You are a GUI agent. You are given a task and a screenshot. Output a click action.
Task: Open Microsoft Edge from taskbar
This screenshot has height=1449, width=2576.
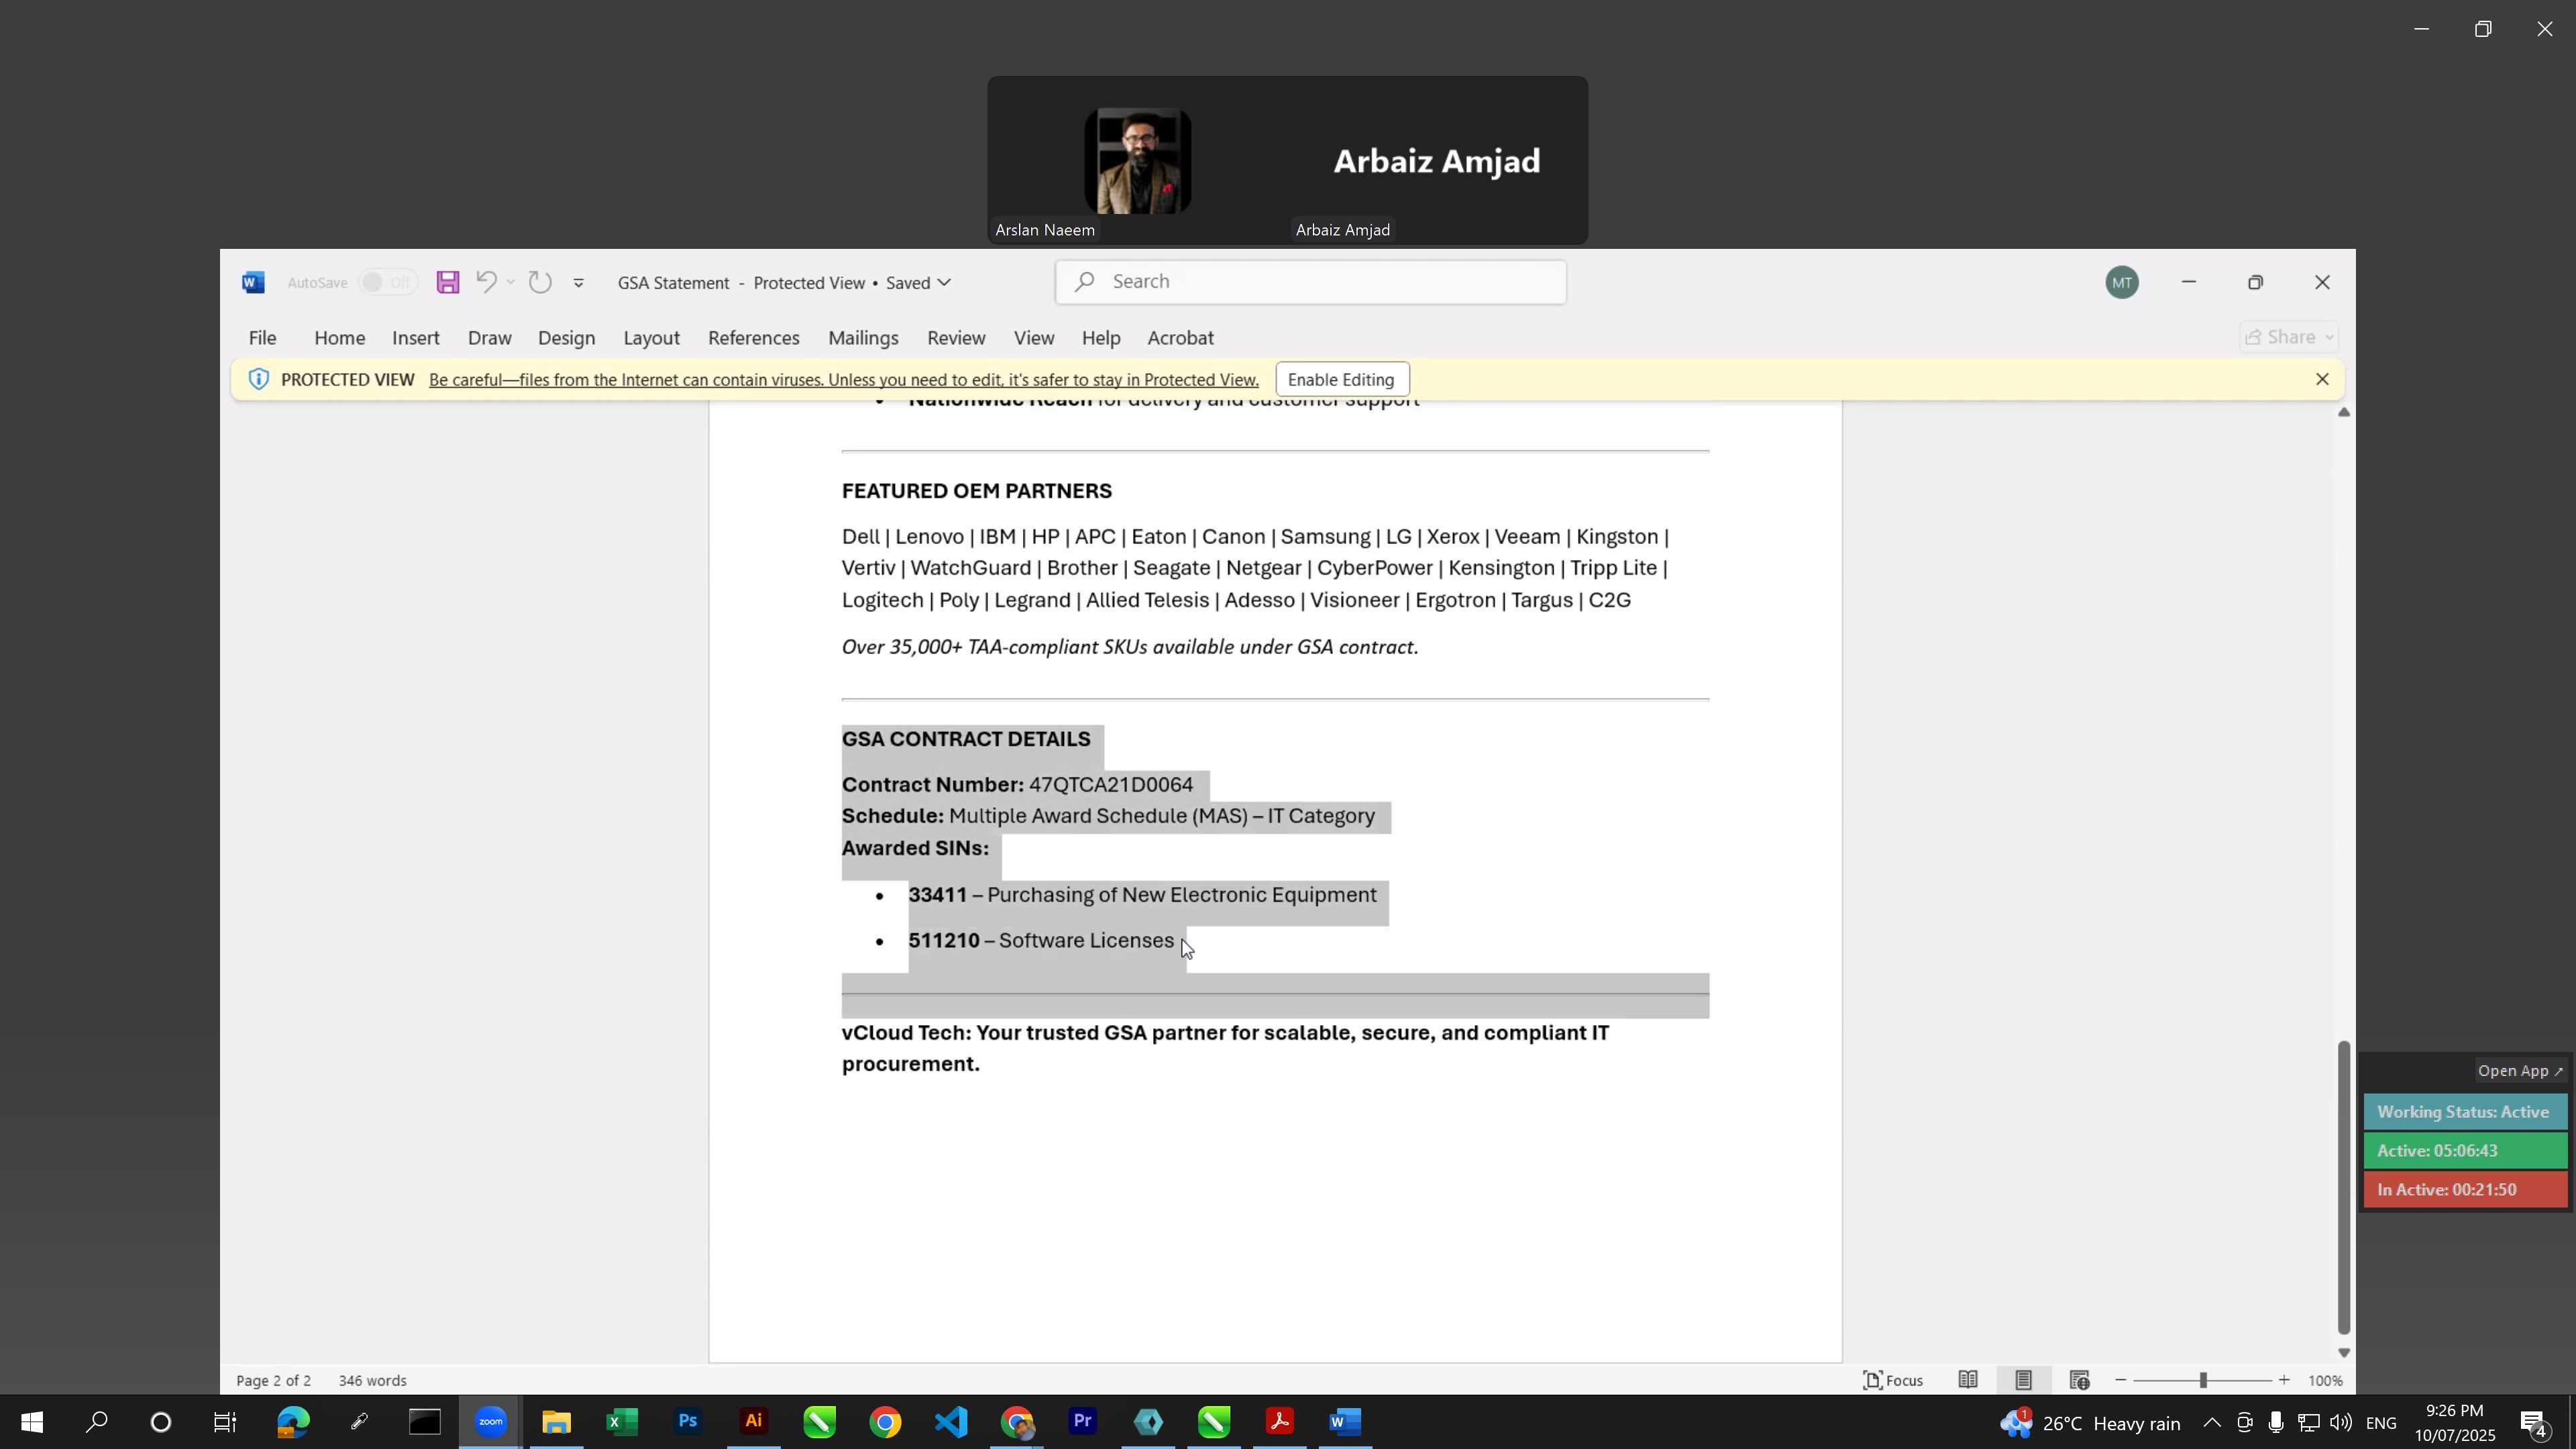pyautogui.click(x=293, y=1423)
